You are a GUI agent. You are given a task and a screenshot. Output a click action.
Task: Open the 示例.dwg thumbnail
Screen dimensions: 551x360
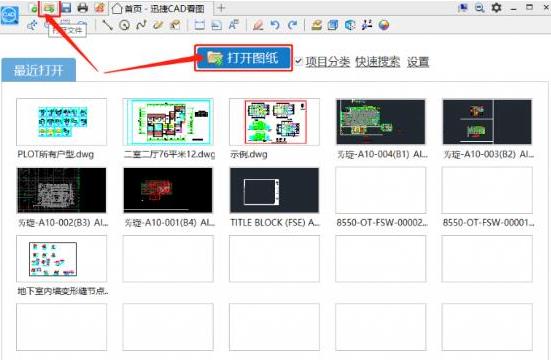coord(274,122)
